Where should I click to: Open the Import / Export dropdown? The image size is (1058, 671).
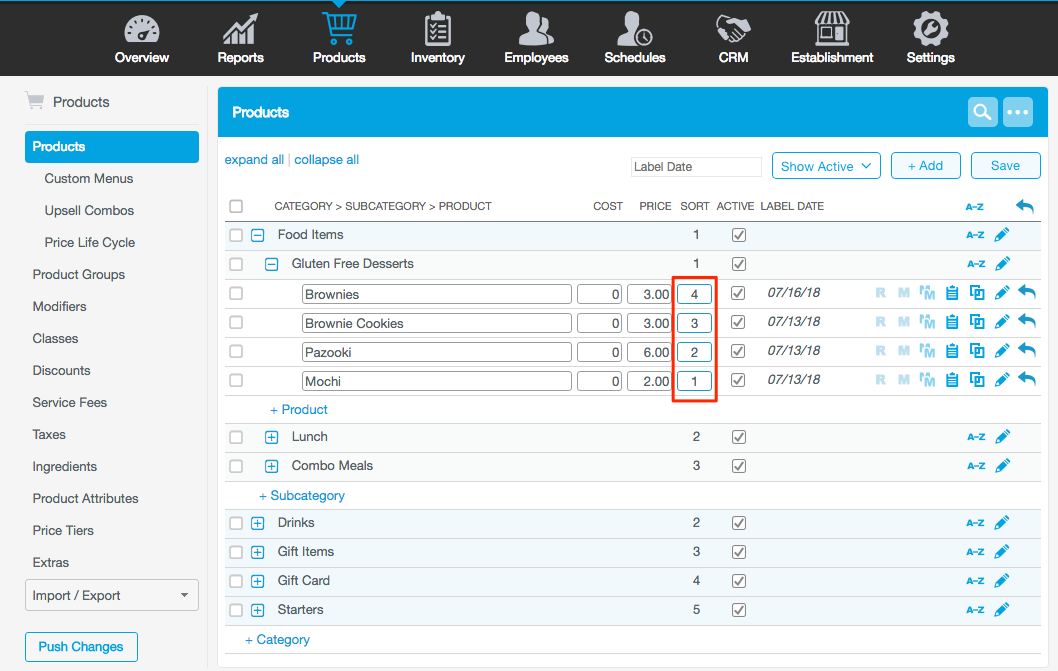(x=111, y=595)
